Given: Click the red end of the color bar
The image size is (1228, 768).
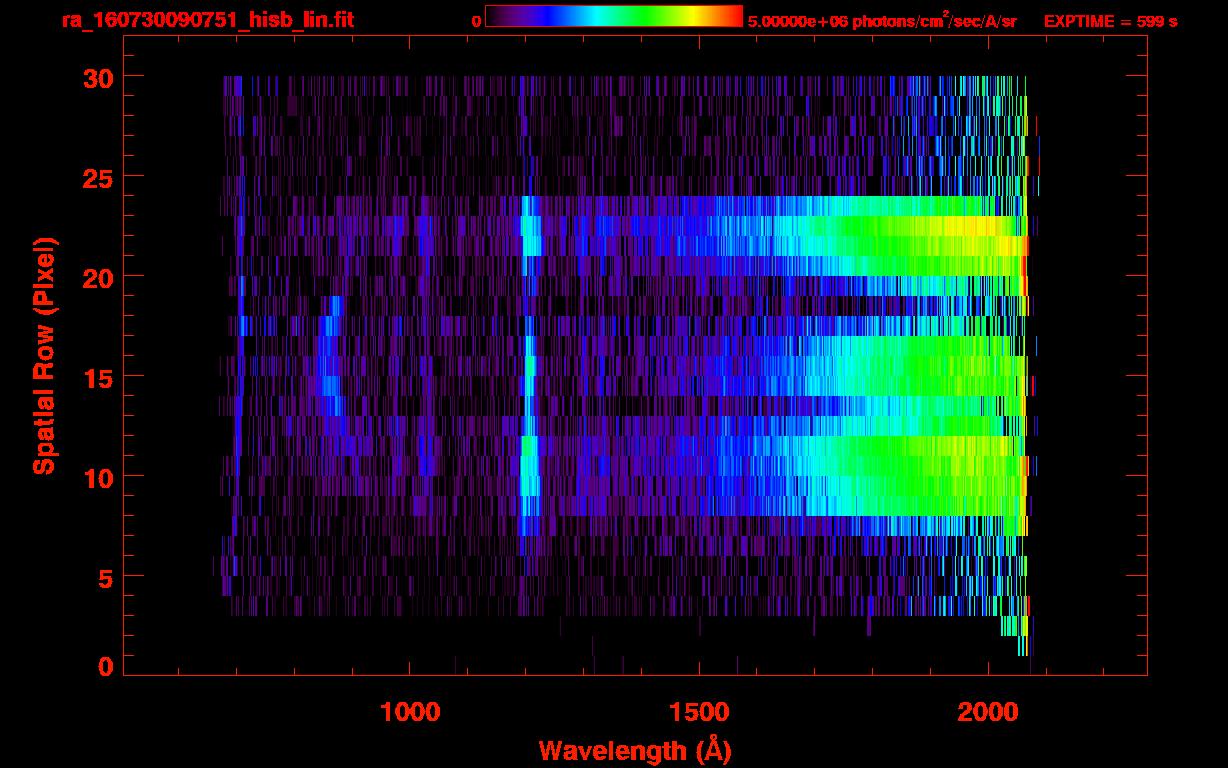Looking at the screenshot, I should point(732,16).
